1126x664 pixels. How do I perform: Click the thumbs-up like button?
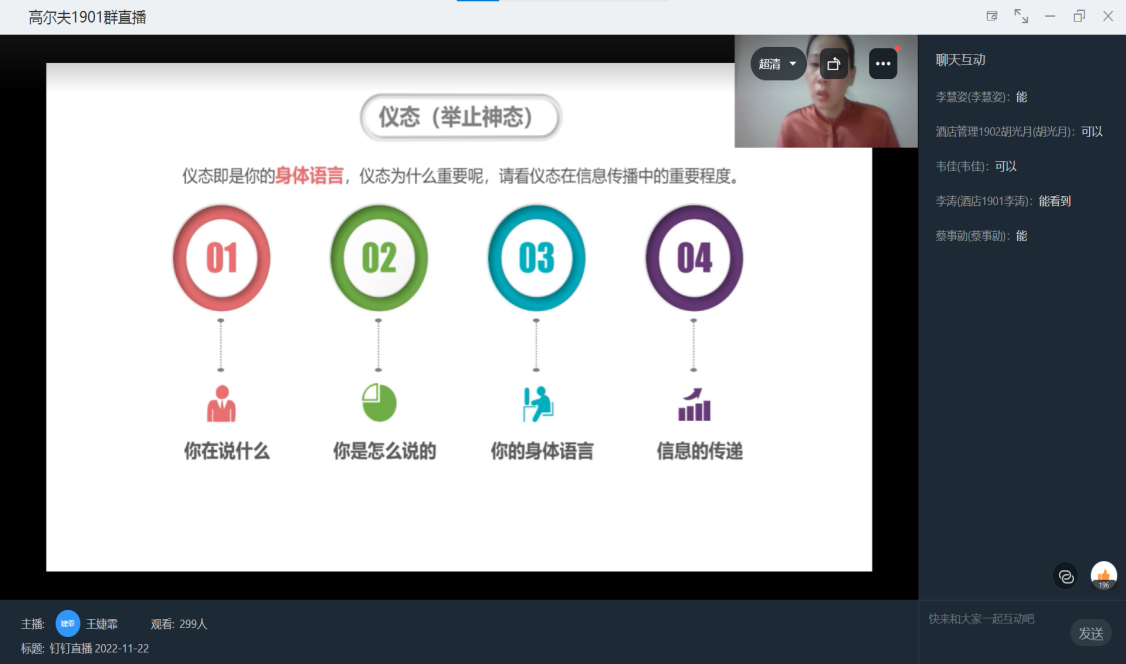pos(1103,575)
